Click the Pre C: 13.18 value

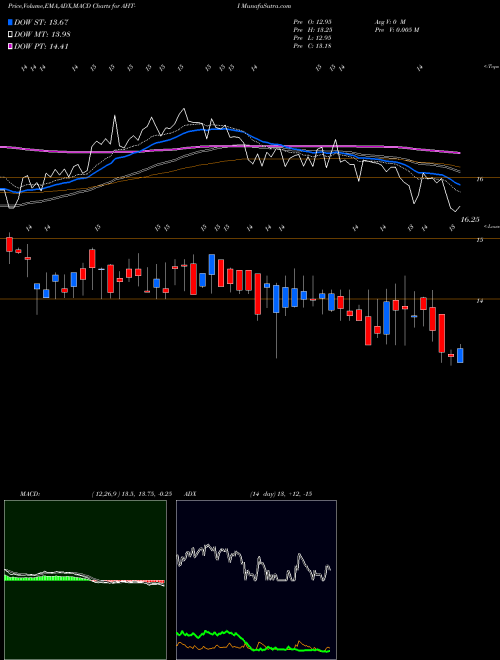point(313,46)
